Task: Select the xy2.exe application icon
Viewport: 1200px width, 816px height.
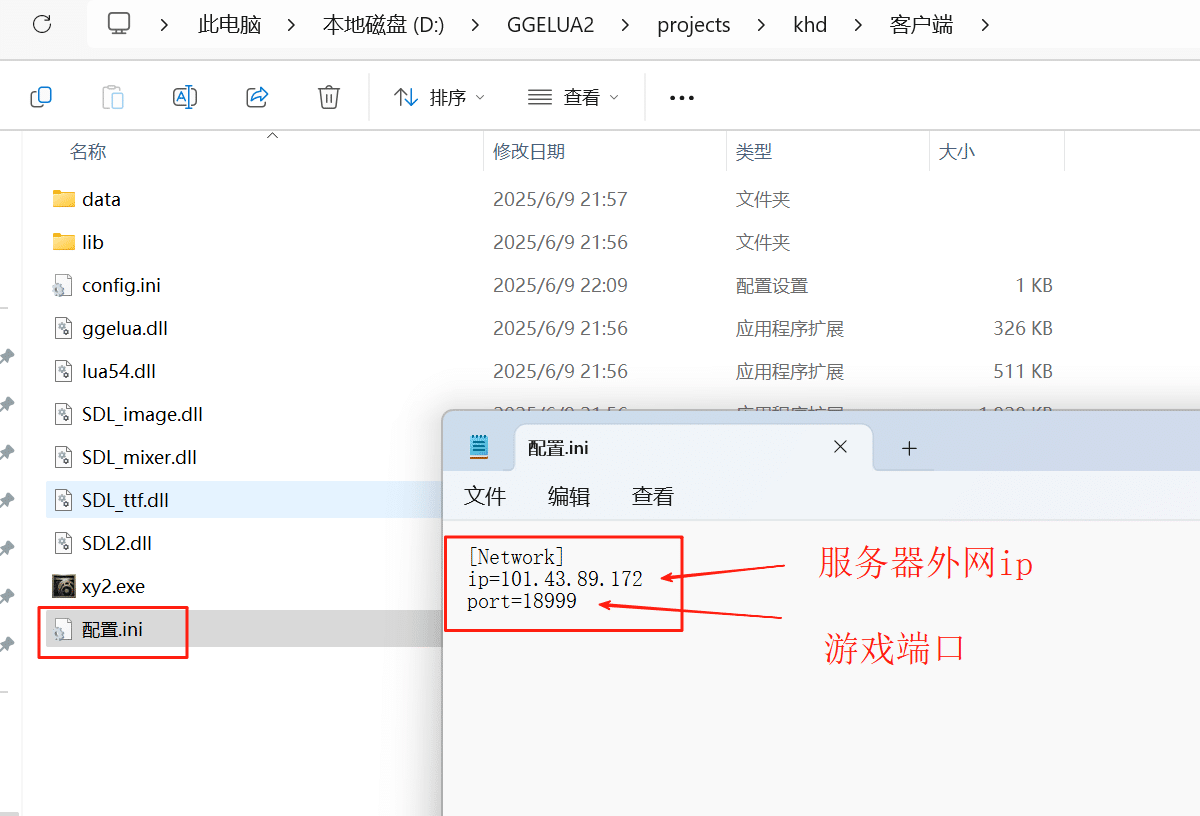Action: point(64,586)
